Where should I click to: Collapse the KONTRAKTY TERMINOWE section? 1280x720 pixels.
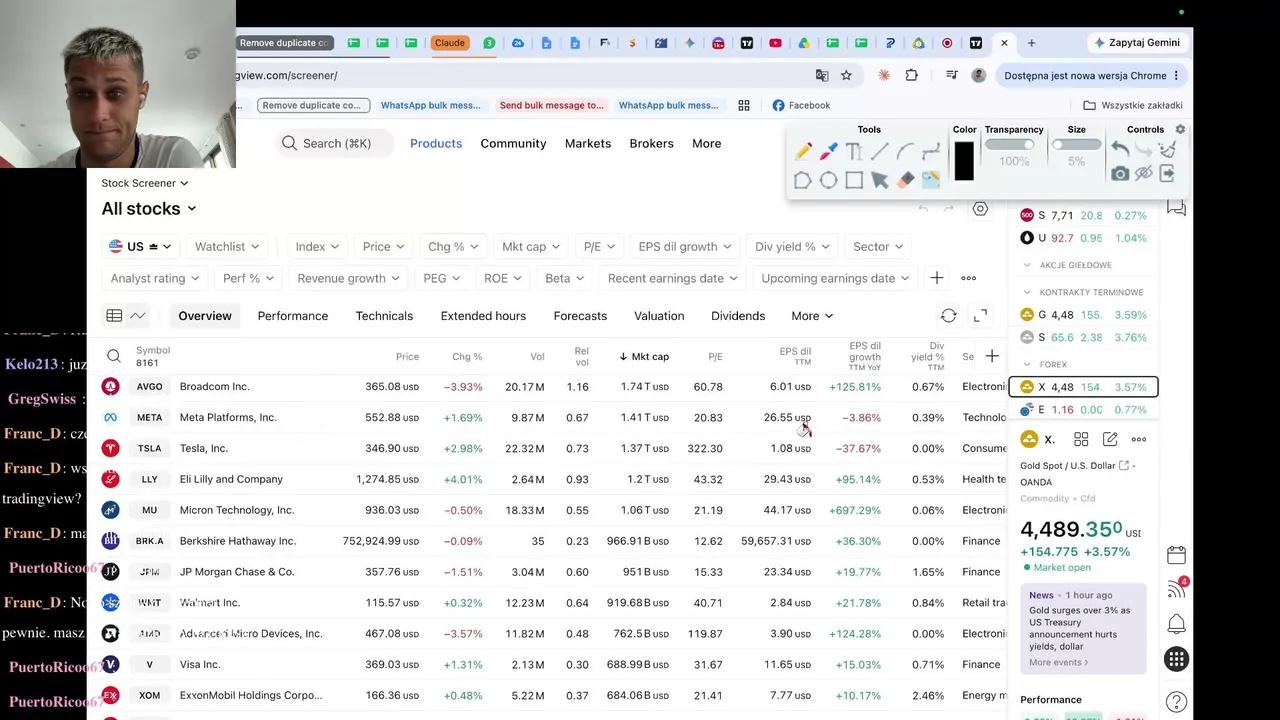[1027, 292]
